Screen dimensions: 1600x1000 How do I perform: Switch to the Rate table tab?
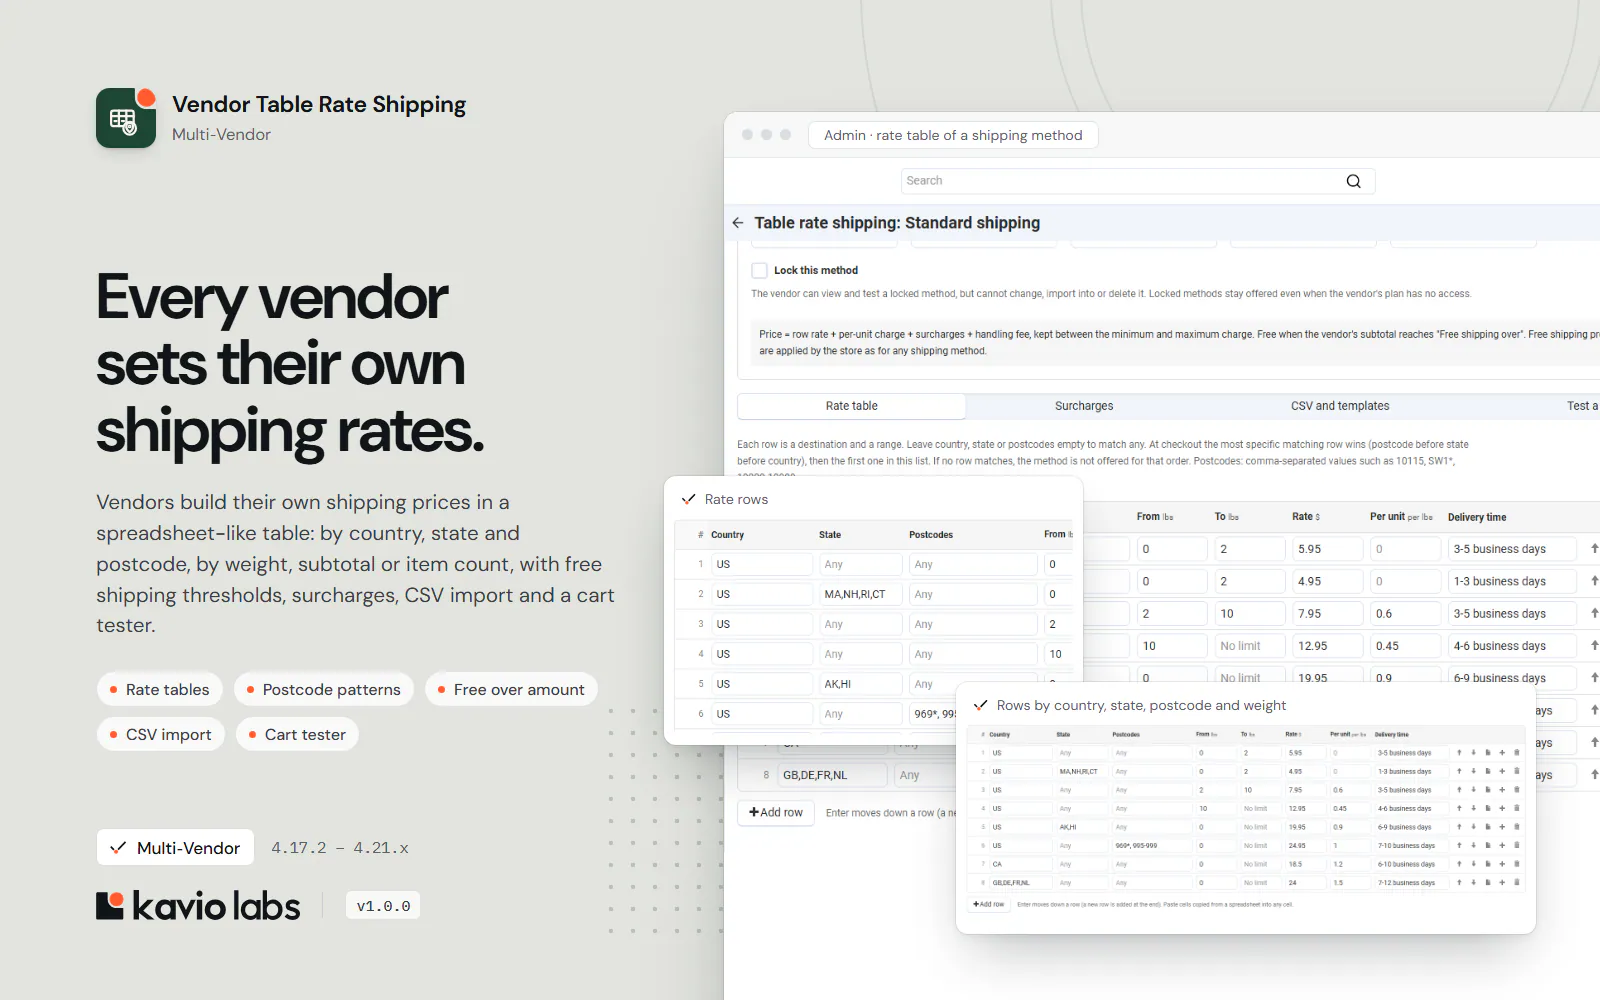851,406
